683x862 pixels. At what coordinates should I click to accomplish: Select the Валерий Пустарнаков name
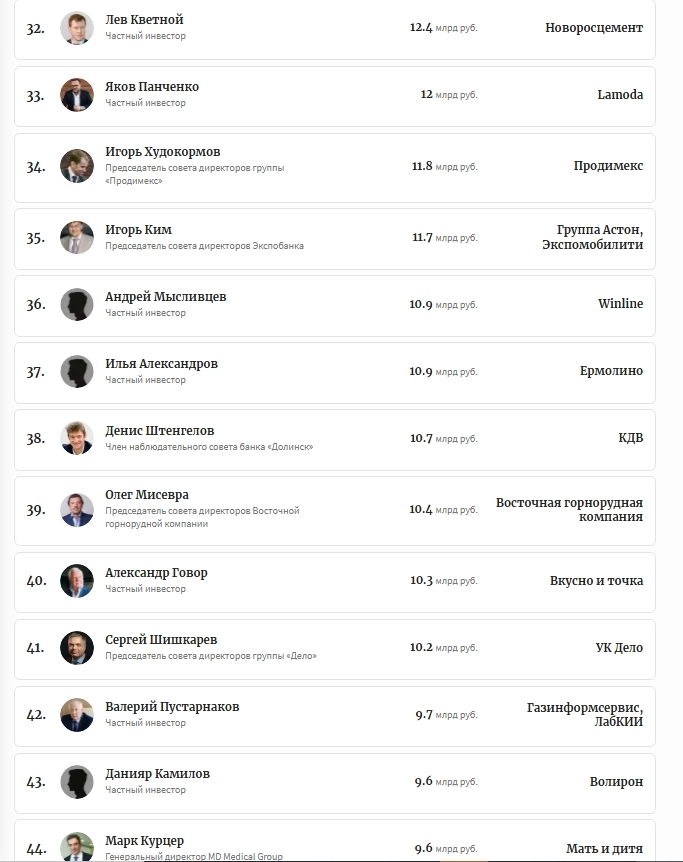pos(172,707)
